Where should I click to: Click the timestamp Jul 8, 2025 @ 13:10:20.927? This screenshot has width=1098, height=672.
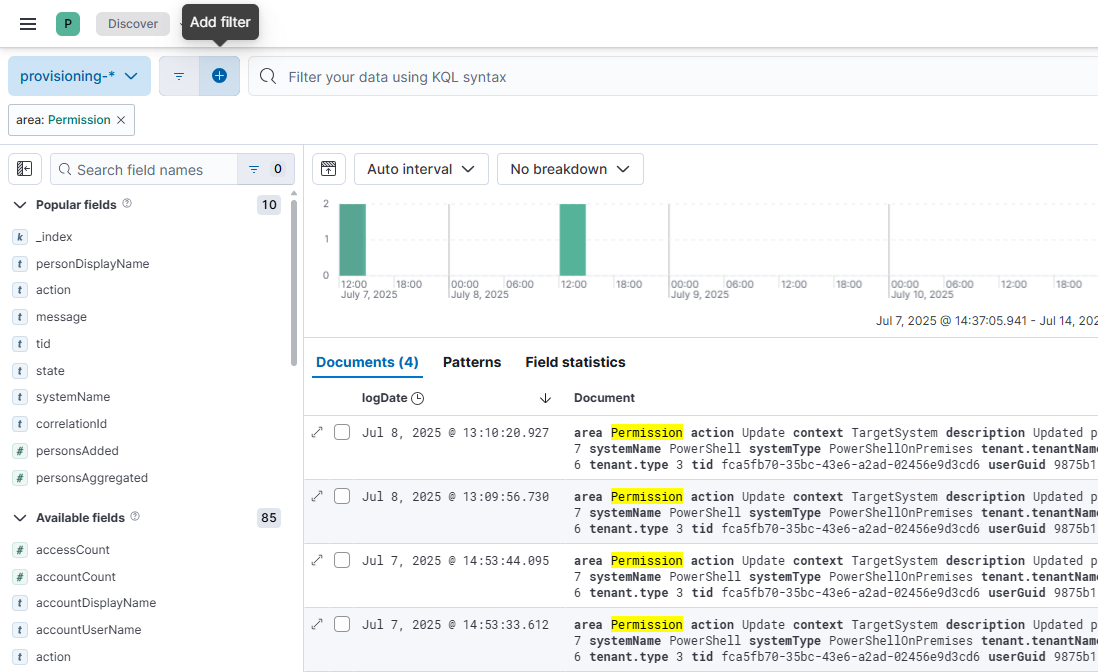[455, 433]
